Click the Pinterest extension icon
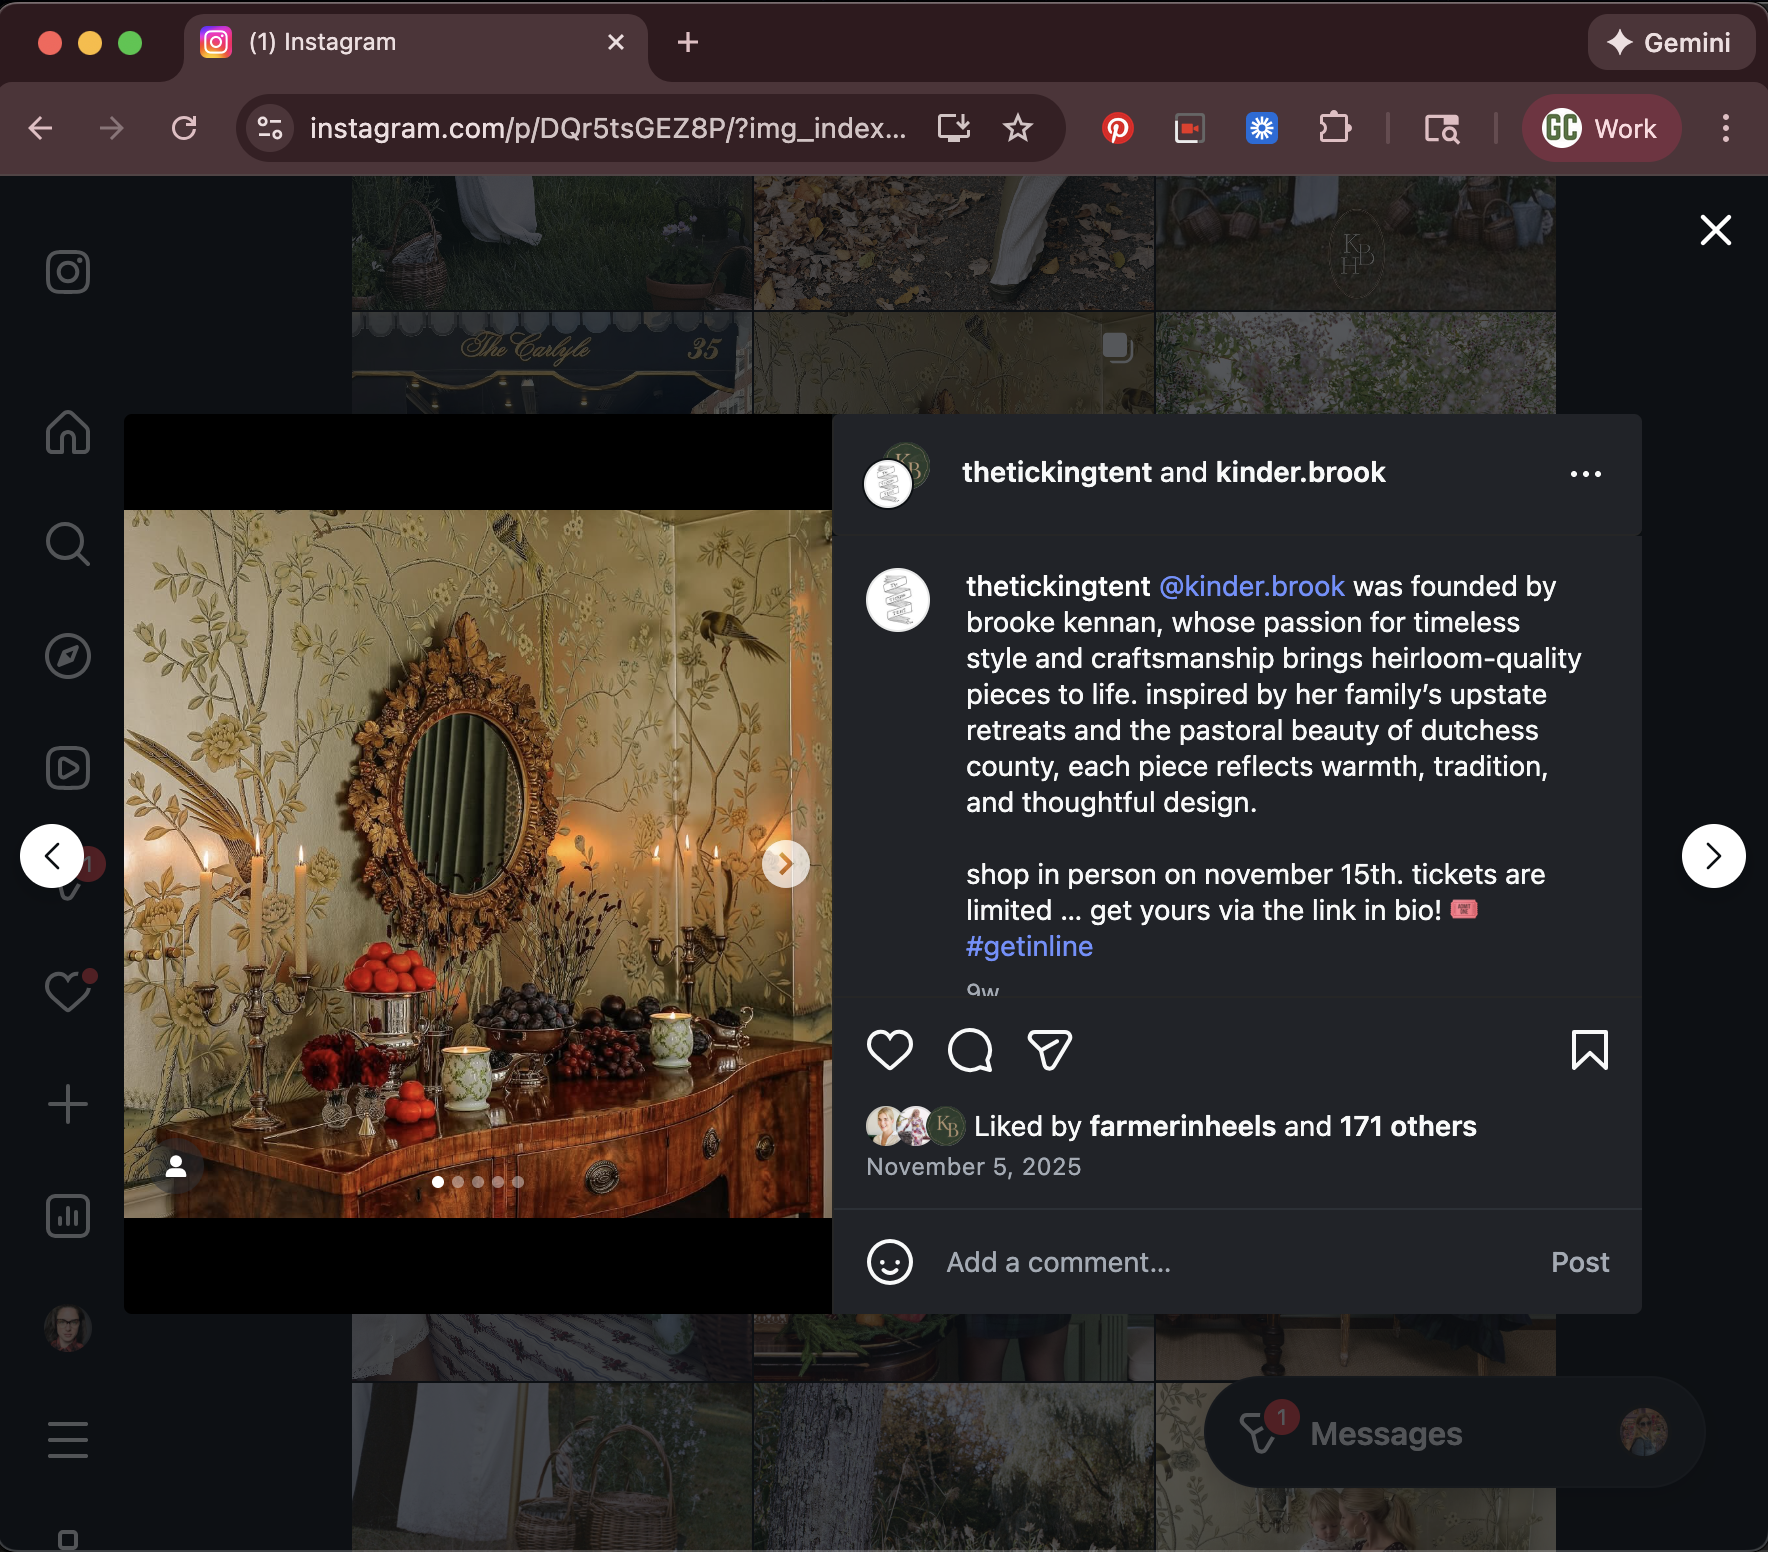1768x1552 pixels. tap(1118, 128)
